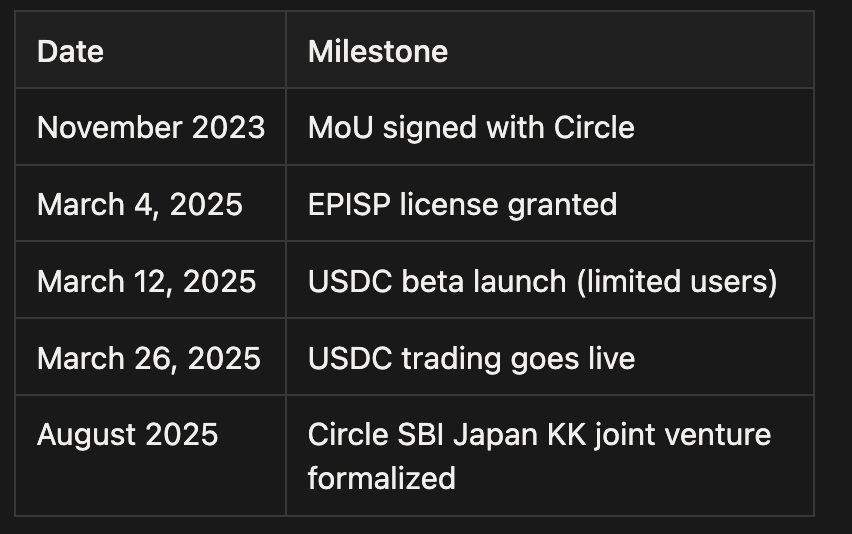
Task: Select the March 4, 2025 date cell
Action: pyautogui.click(x=140, y=205)
